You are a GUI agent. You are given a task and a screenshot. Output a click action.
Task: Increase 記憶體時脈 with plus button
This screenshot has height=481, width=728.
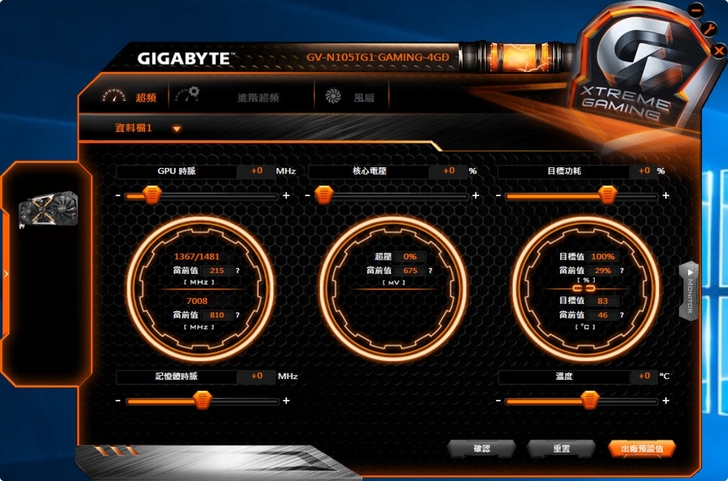(x=286, y=401)
